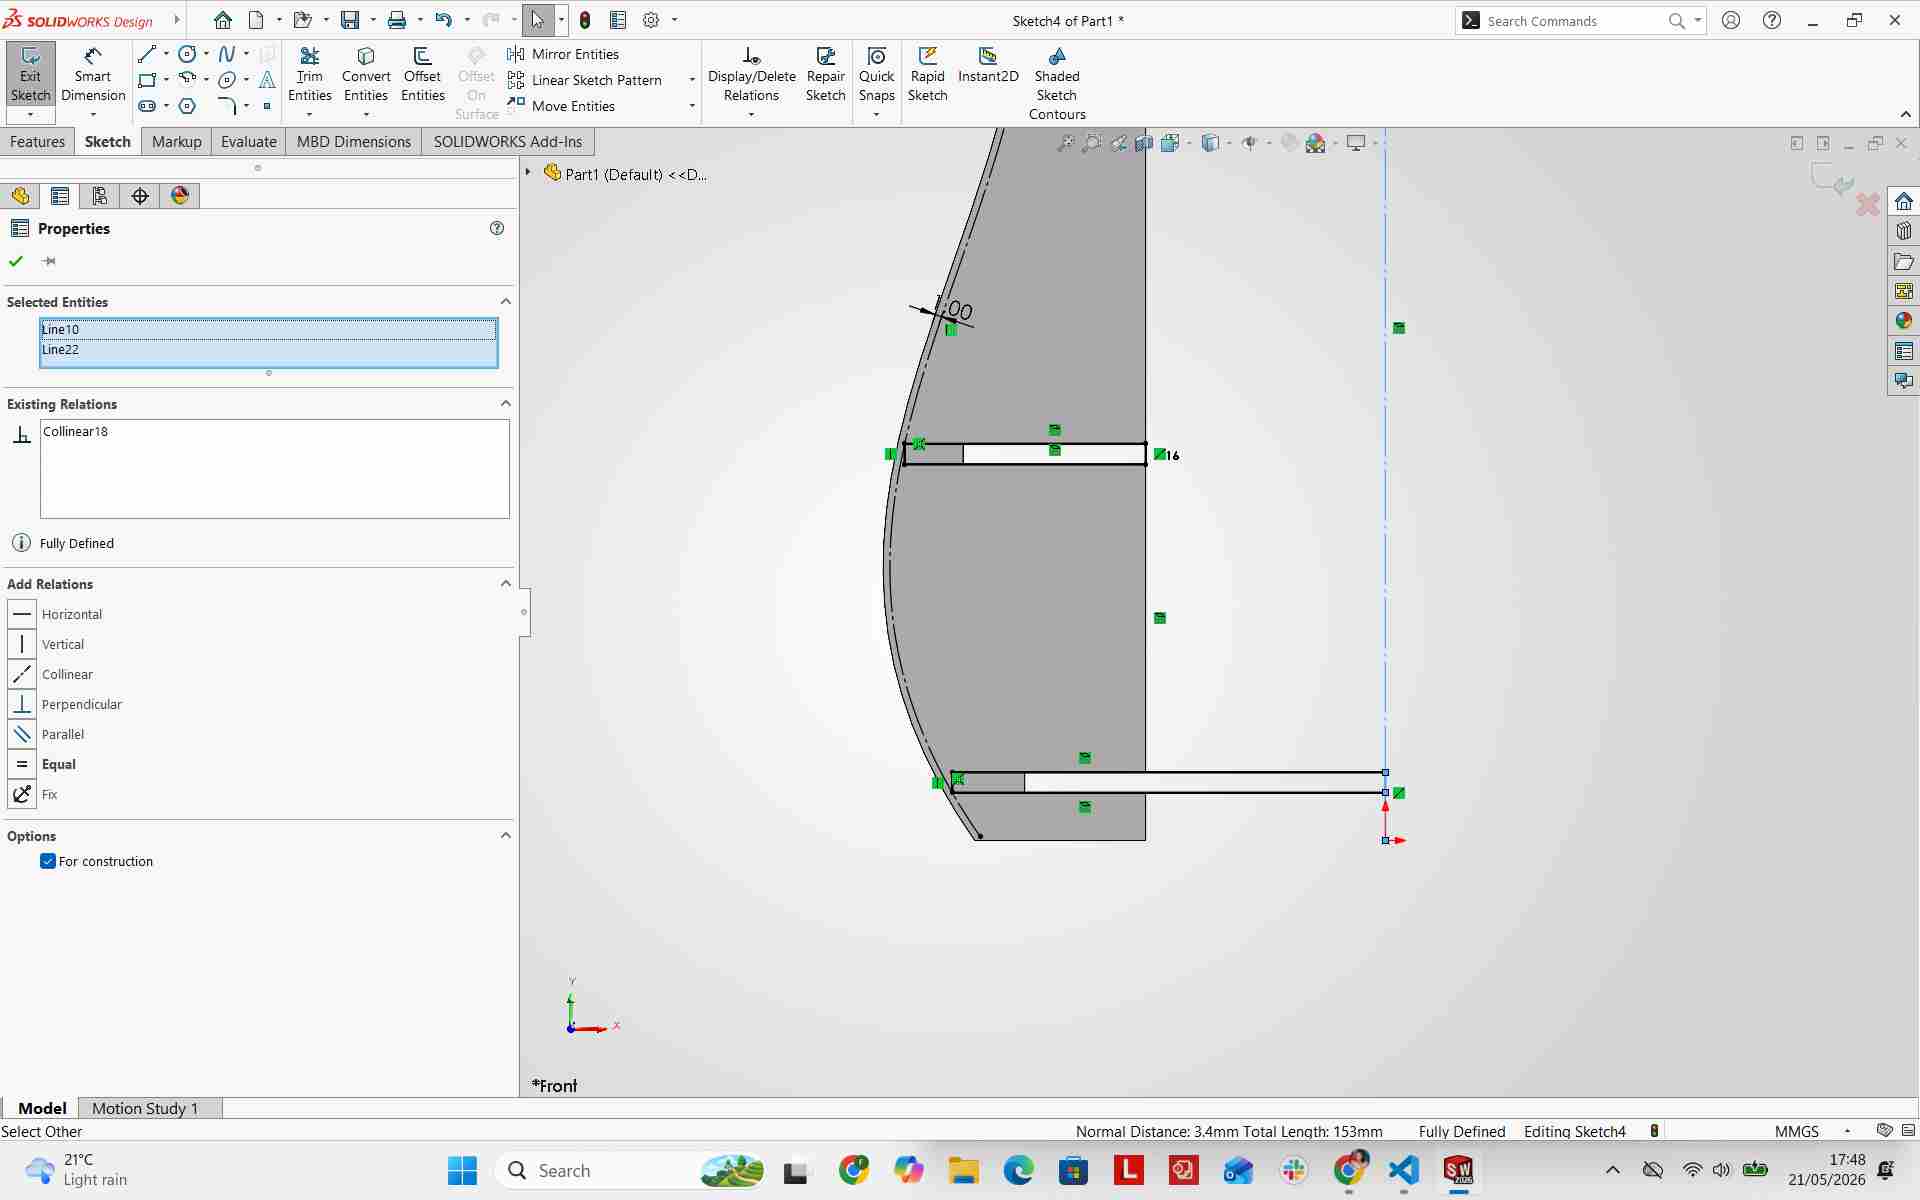Collapse the Add Relations section
The image size is (1920, 1200).
(x=505, y=583)
